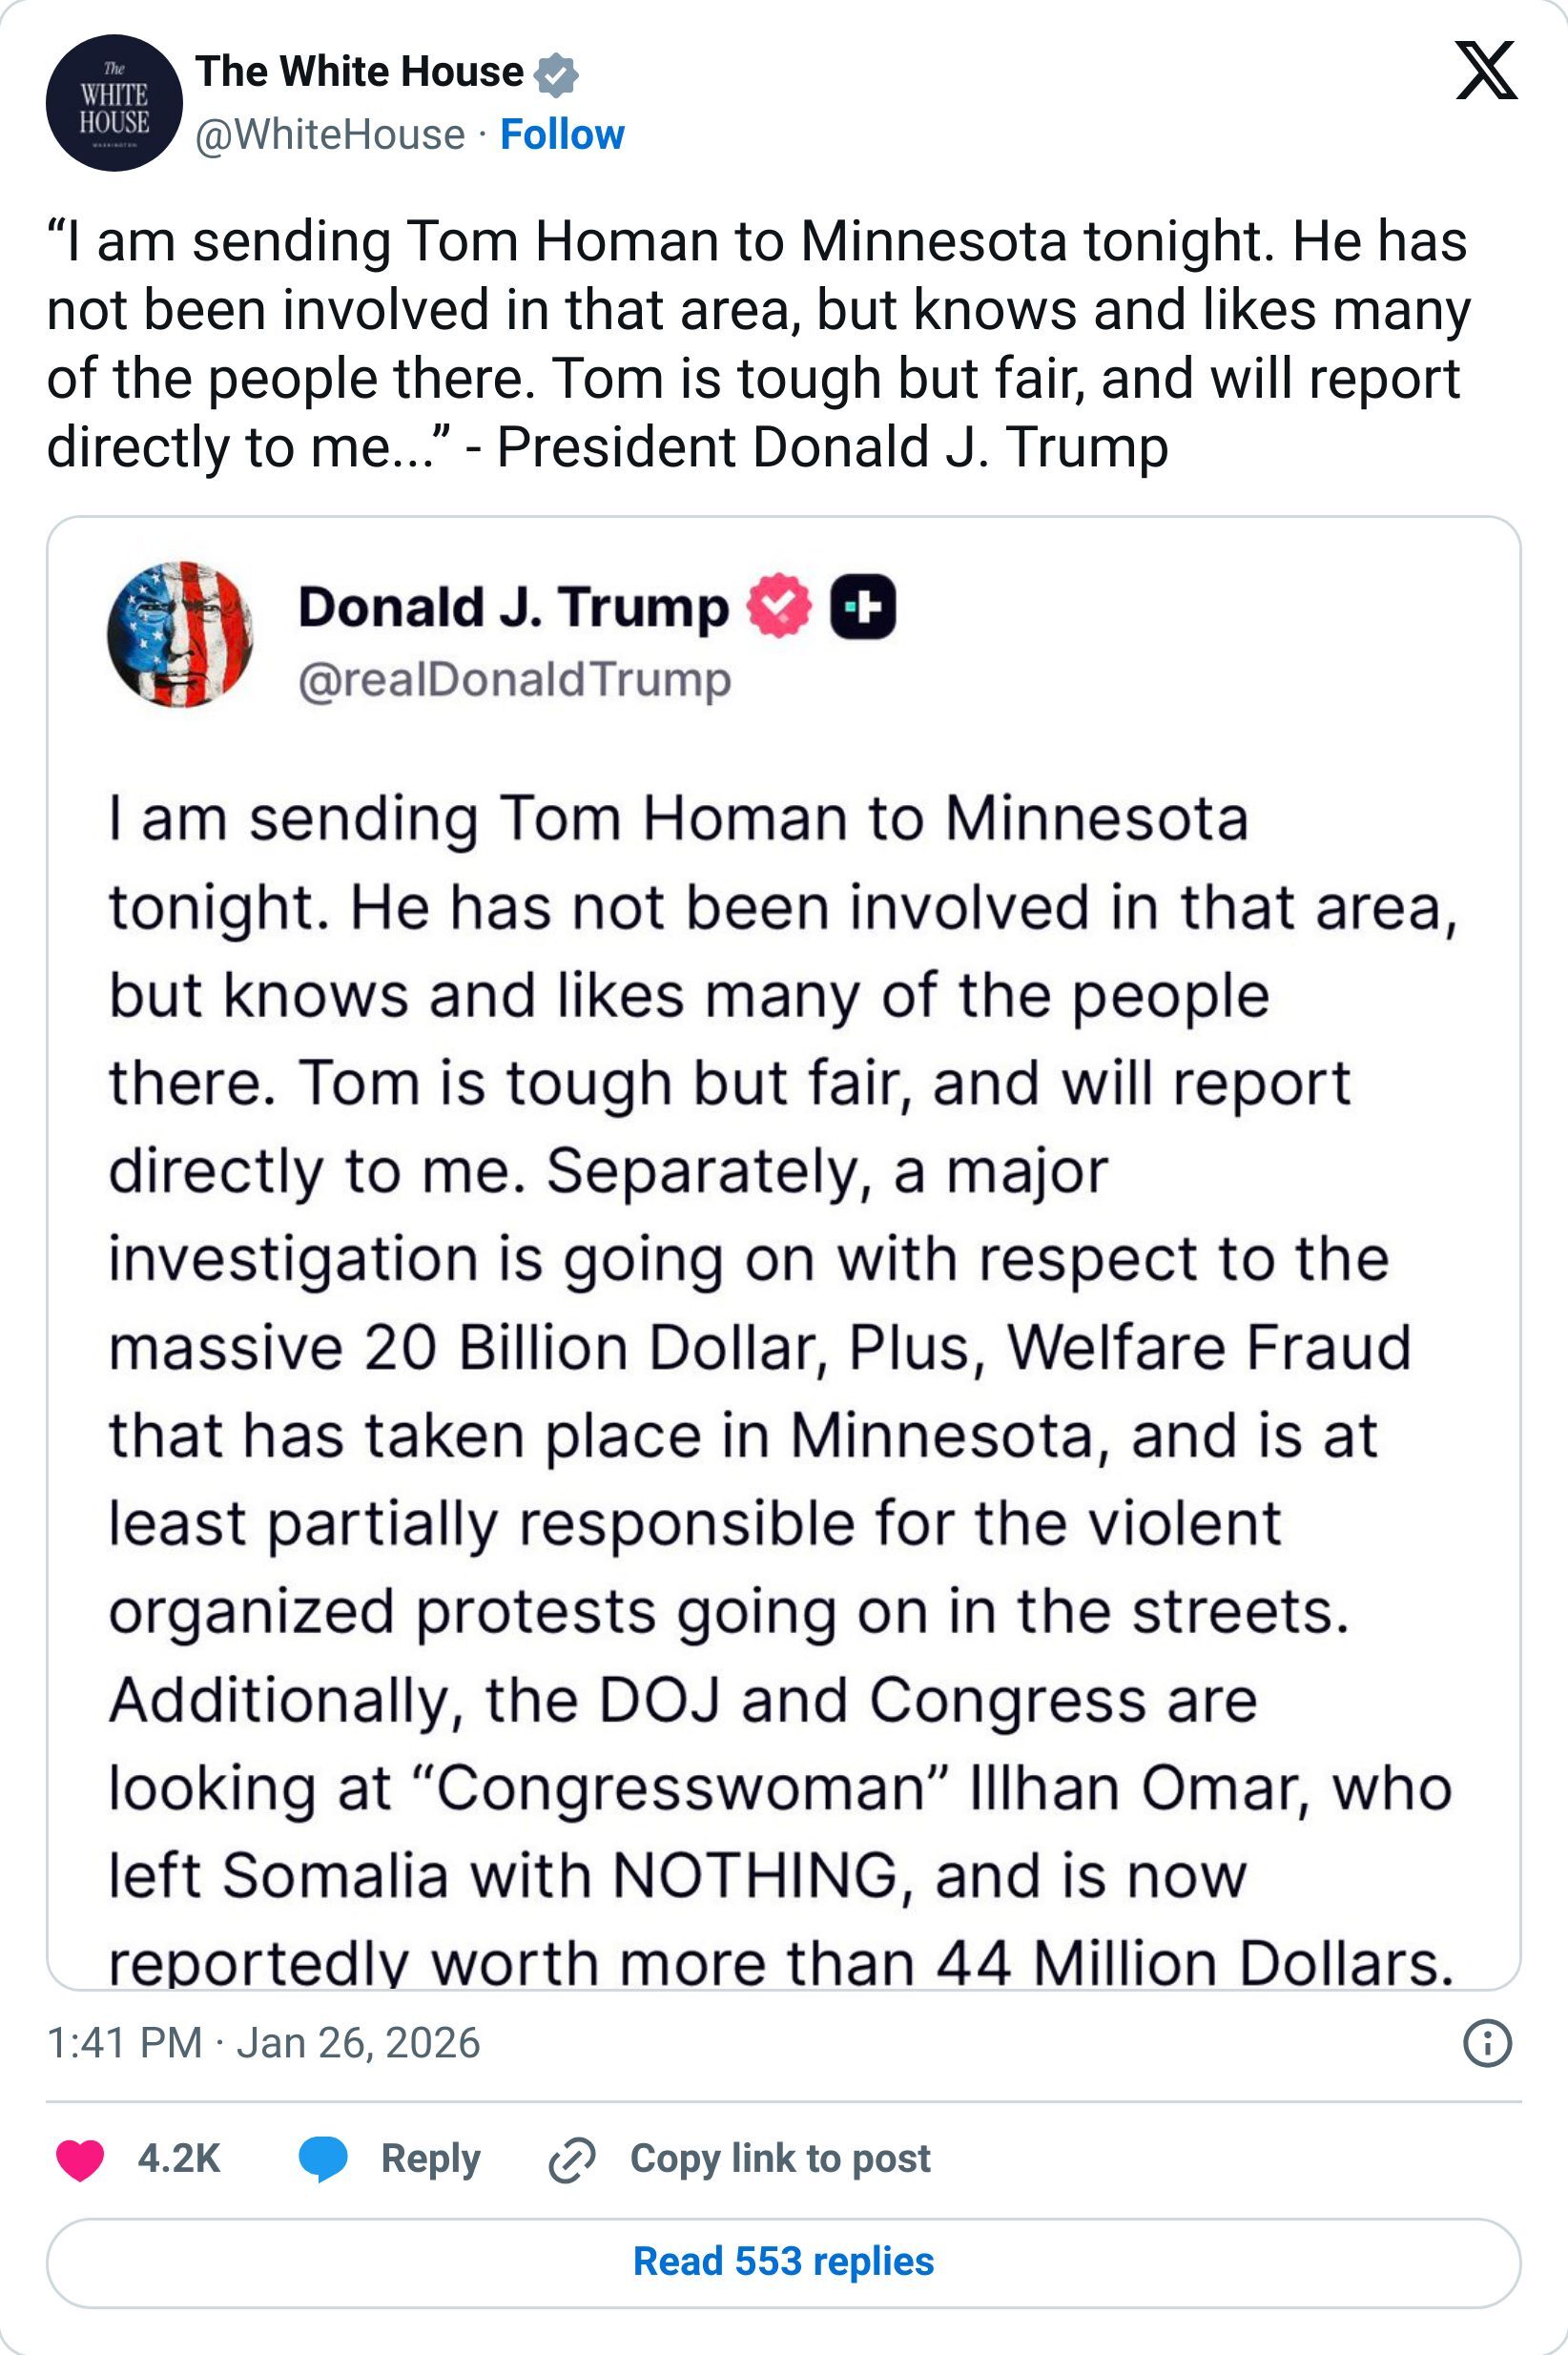Image resolution: width=1568 pixels, height=2355 pixels.
Task: Click the Reply text label
Action: (430, 2159)
